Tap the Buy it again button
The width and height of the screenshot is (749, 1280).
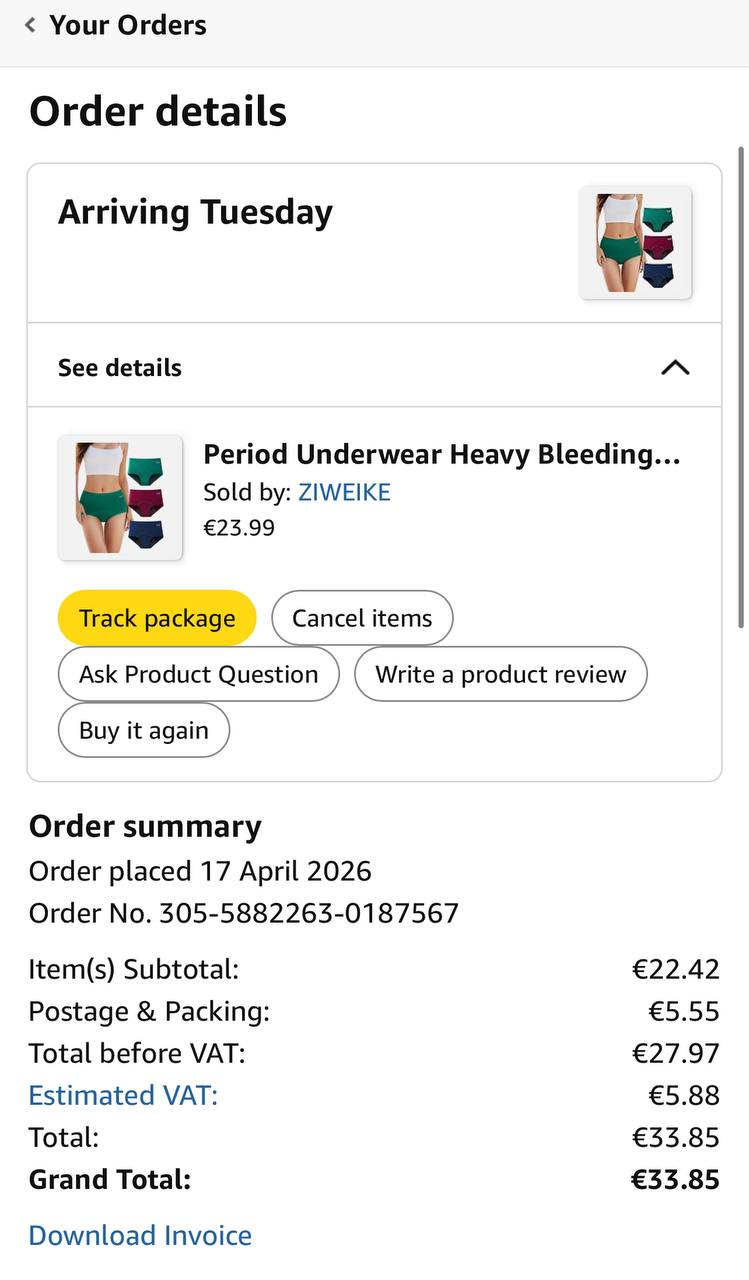144,730
